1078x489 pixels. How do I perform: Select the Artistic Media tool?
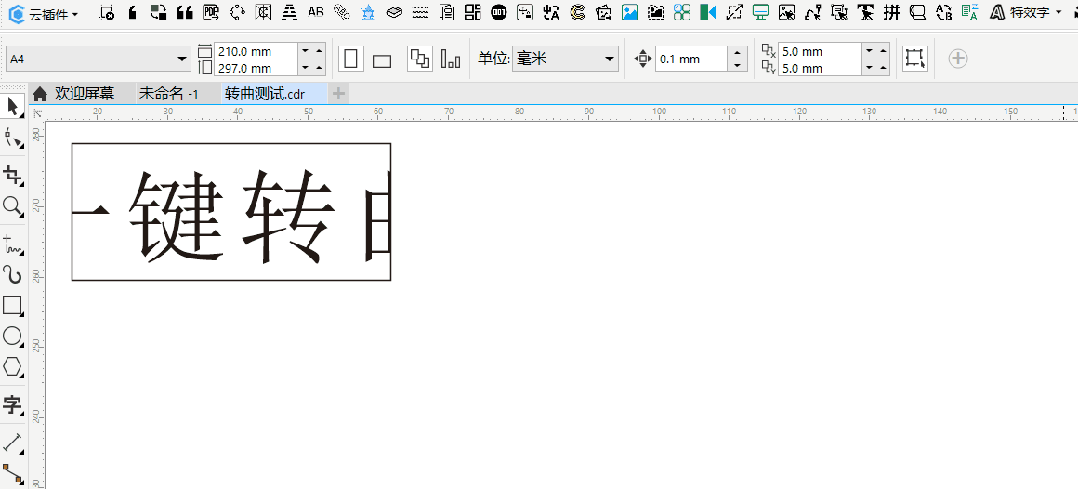click(12, 275)
